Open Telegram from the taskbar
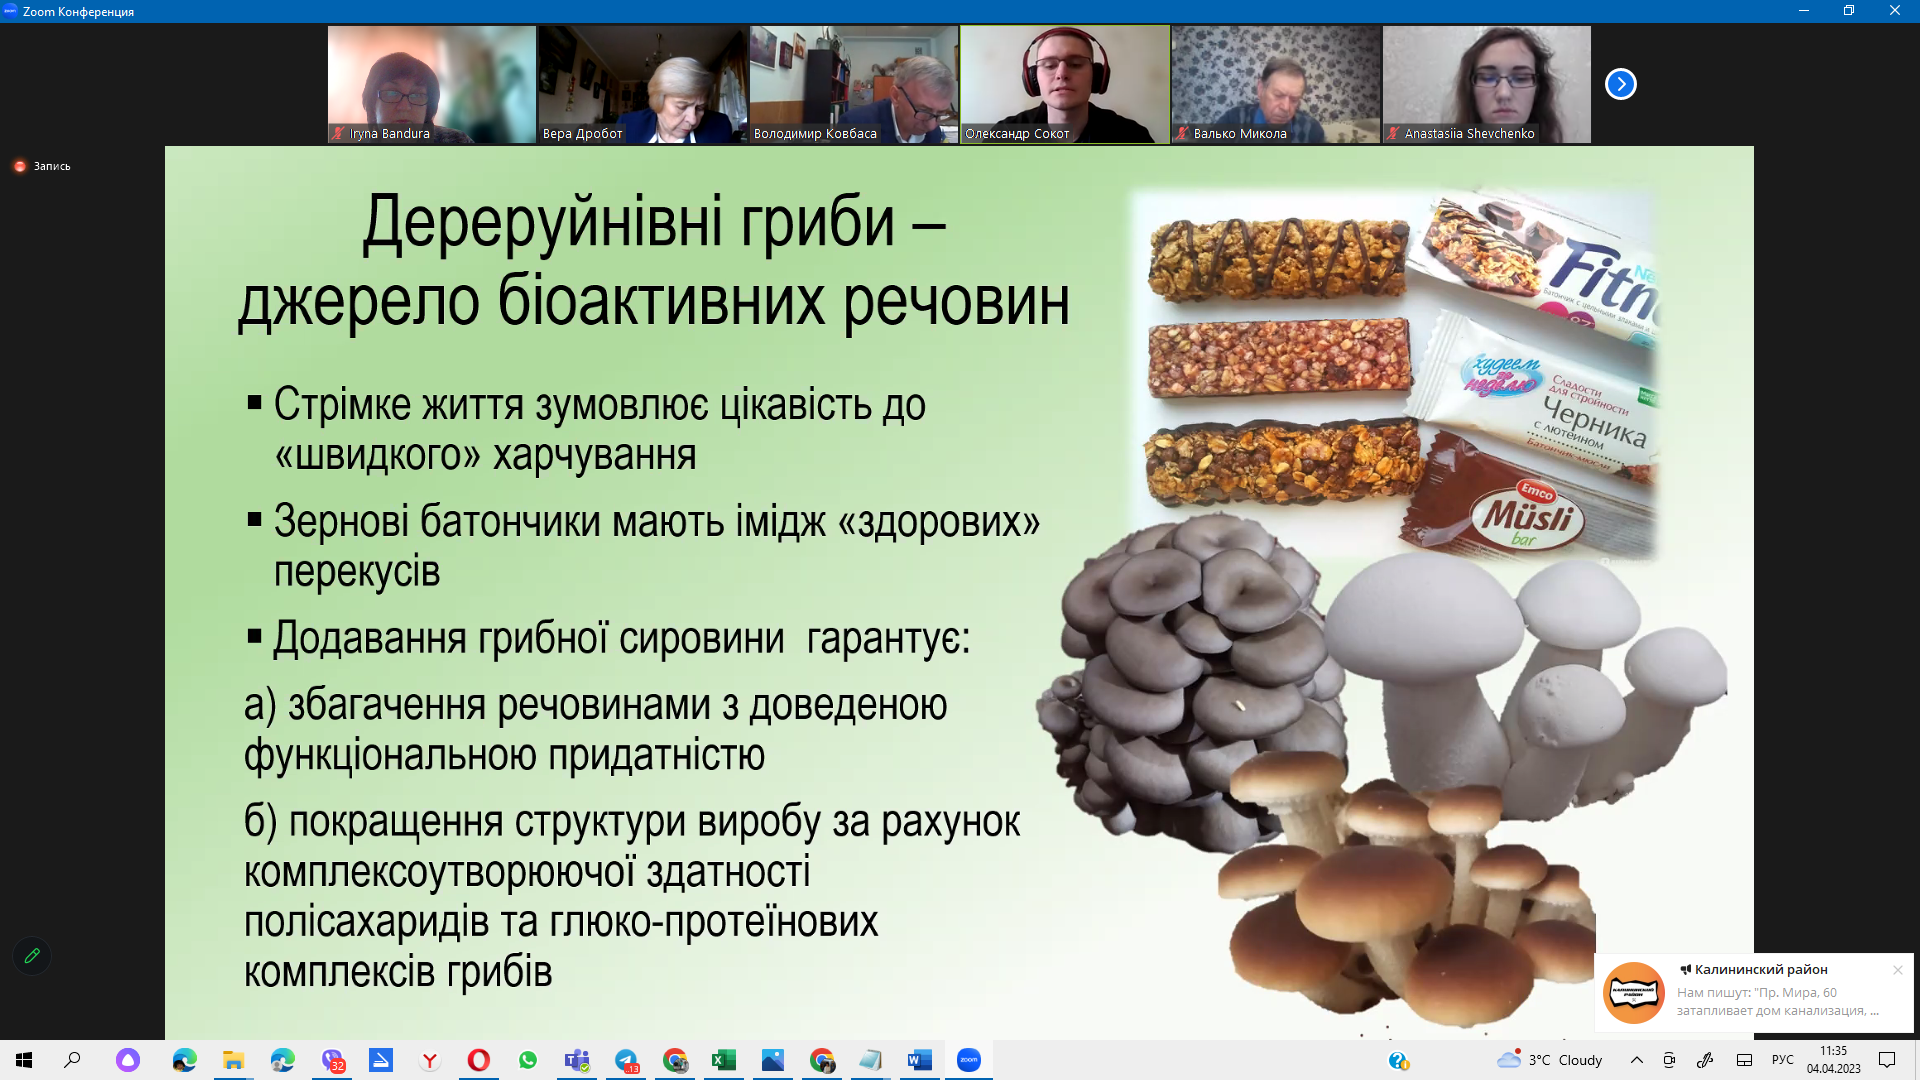The height and width of the screenshot is (1080, 1920). (626, 1060)
